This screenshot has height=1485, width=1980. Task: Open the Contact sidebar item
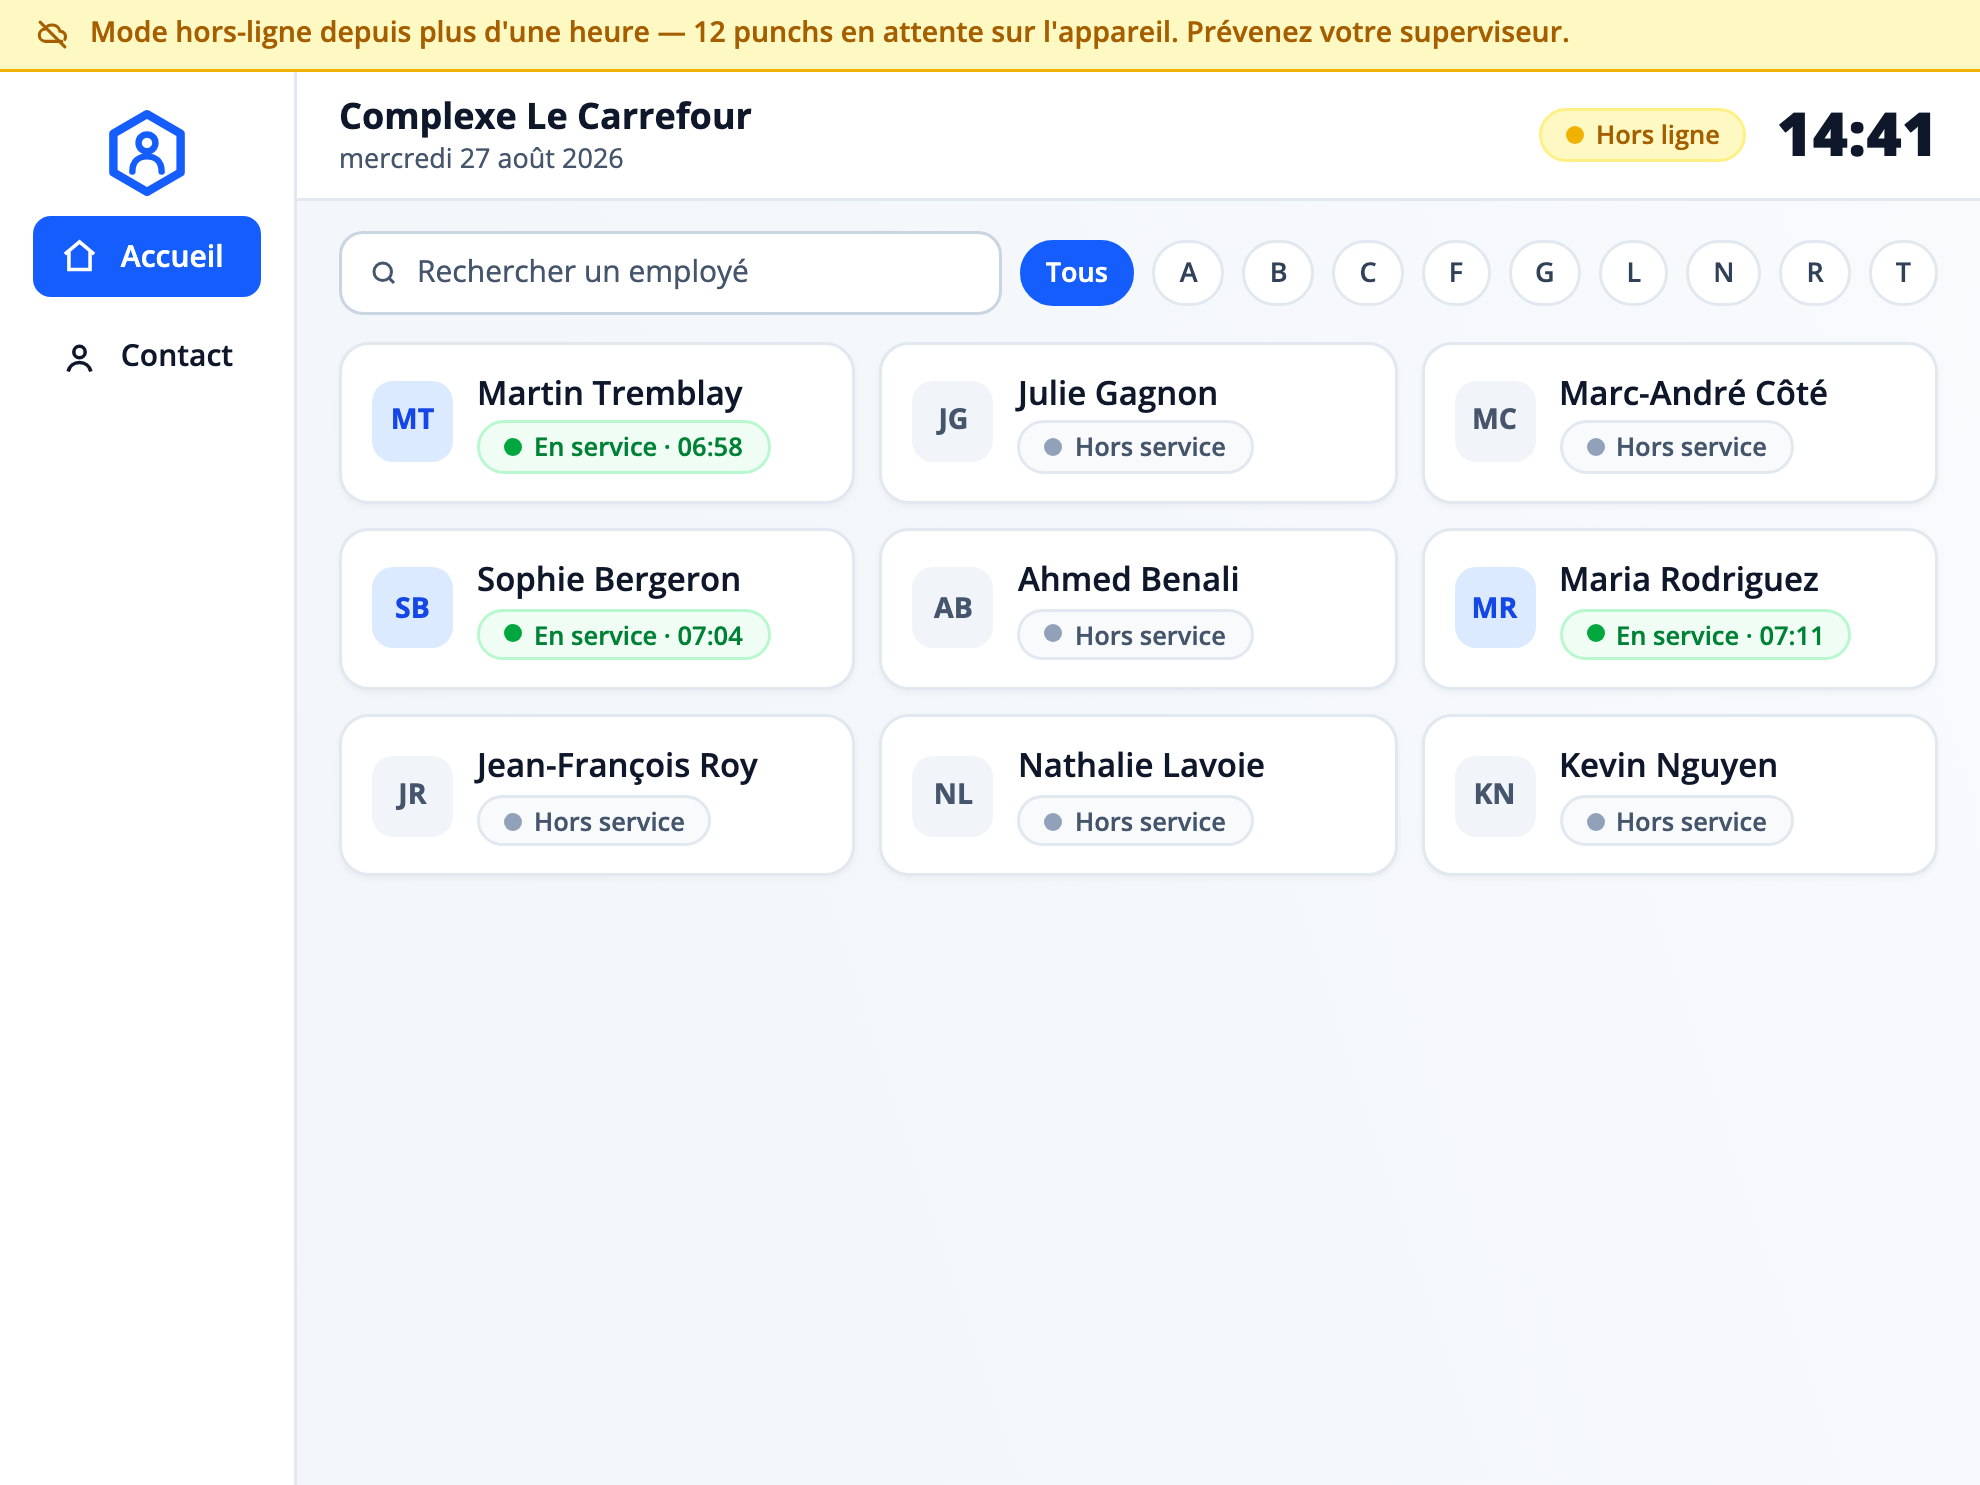[147, 356]
